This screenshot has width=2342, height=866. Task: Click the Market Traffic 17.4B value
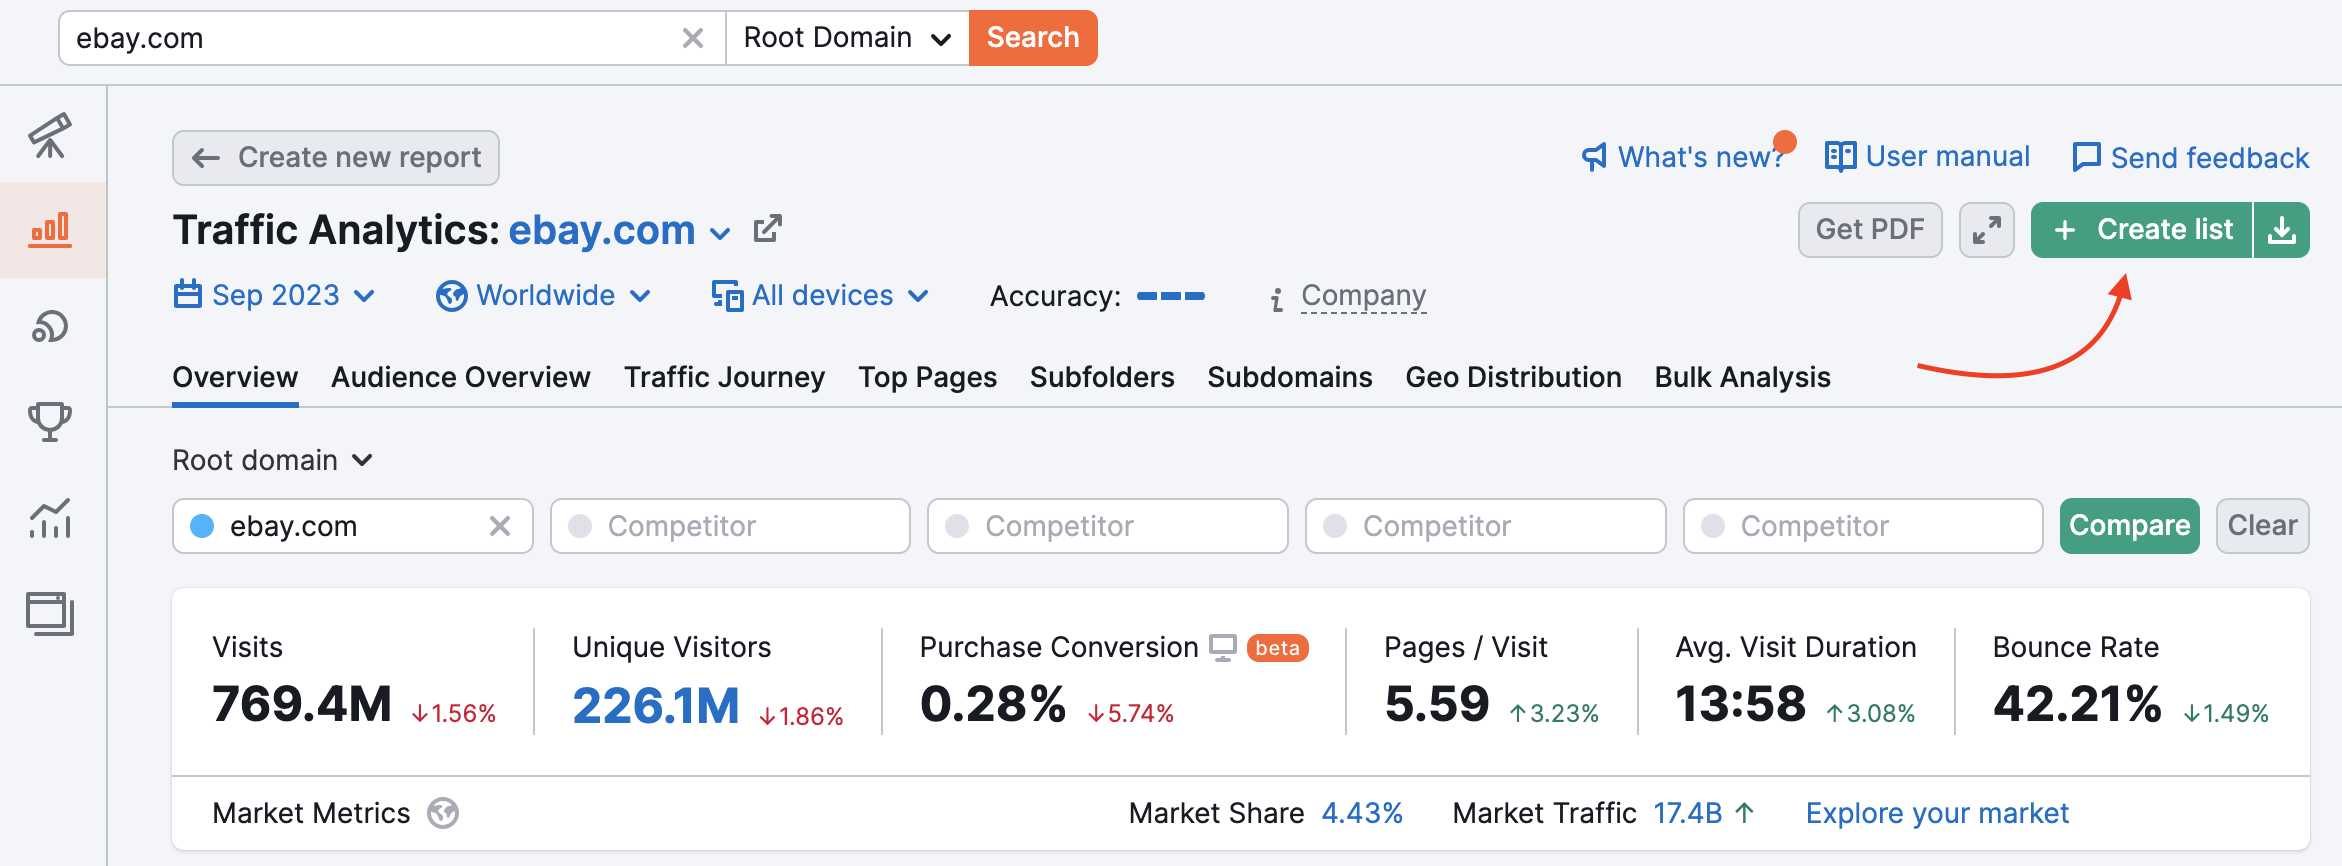coord(1688,813)
